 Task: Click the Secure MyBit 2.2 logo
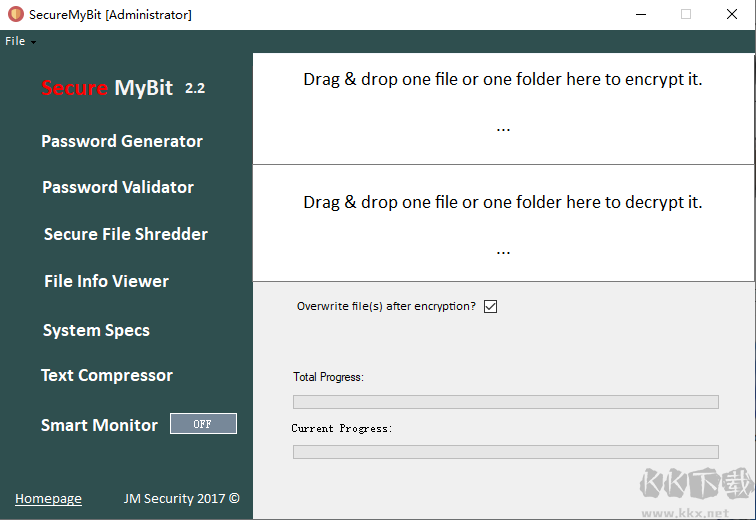pos(123,88)
